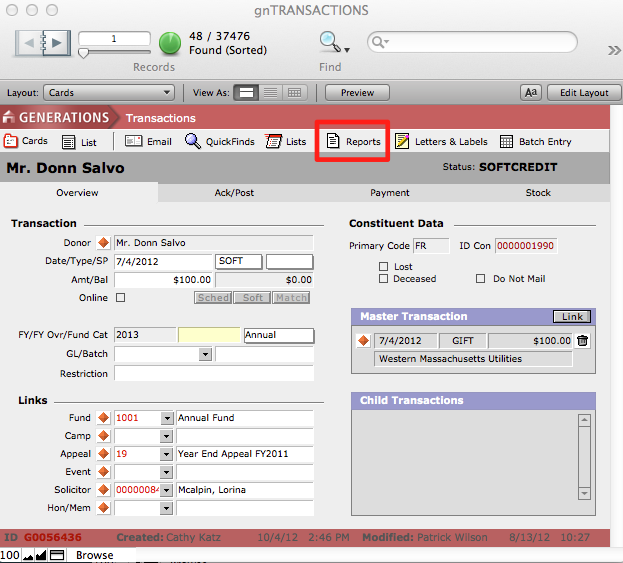623x563 pixels.
Task: Click the Restriction input field
Action: point(214,374)
